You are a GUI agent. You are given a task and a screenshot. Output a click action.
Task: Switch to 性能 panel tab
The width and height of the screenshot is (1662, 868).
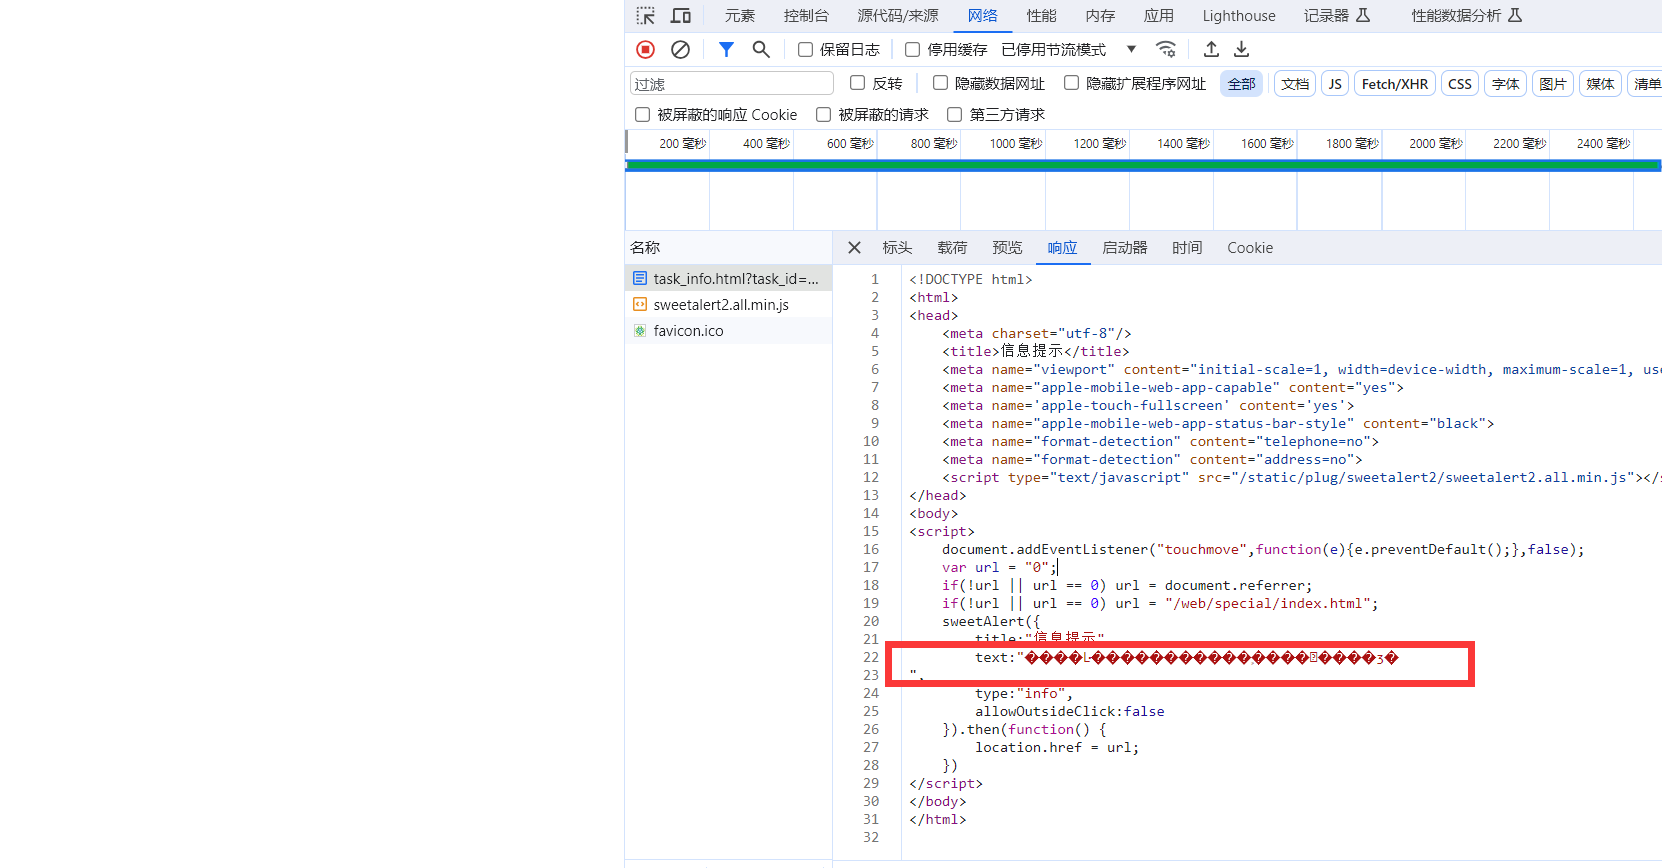pyautogui.click(x=1042, y=16)
